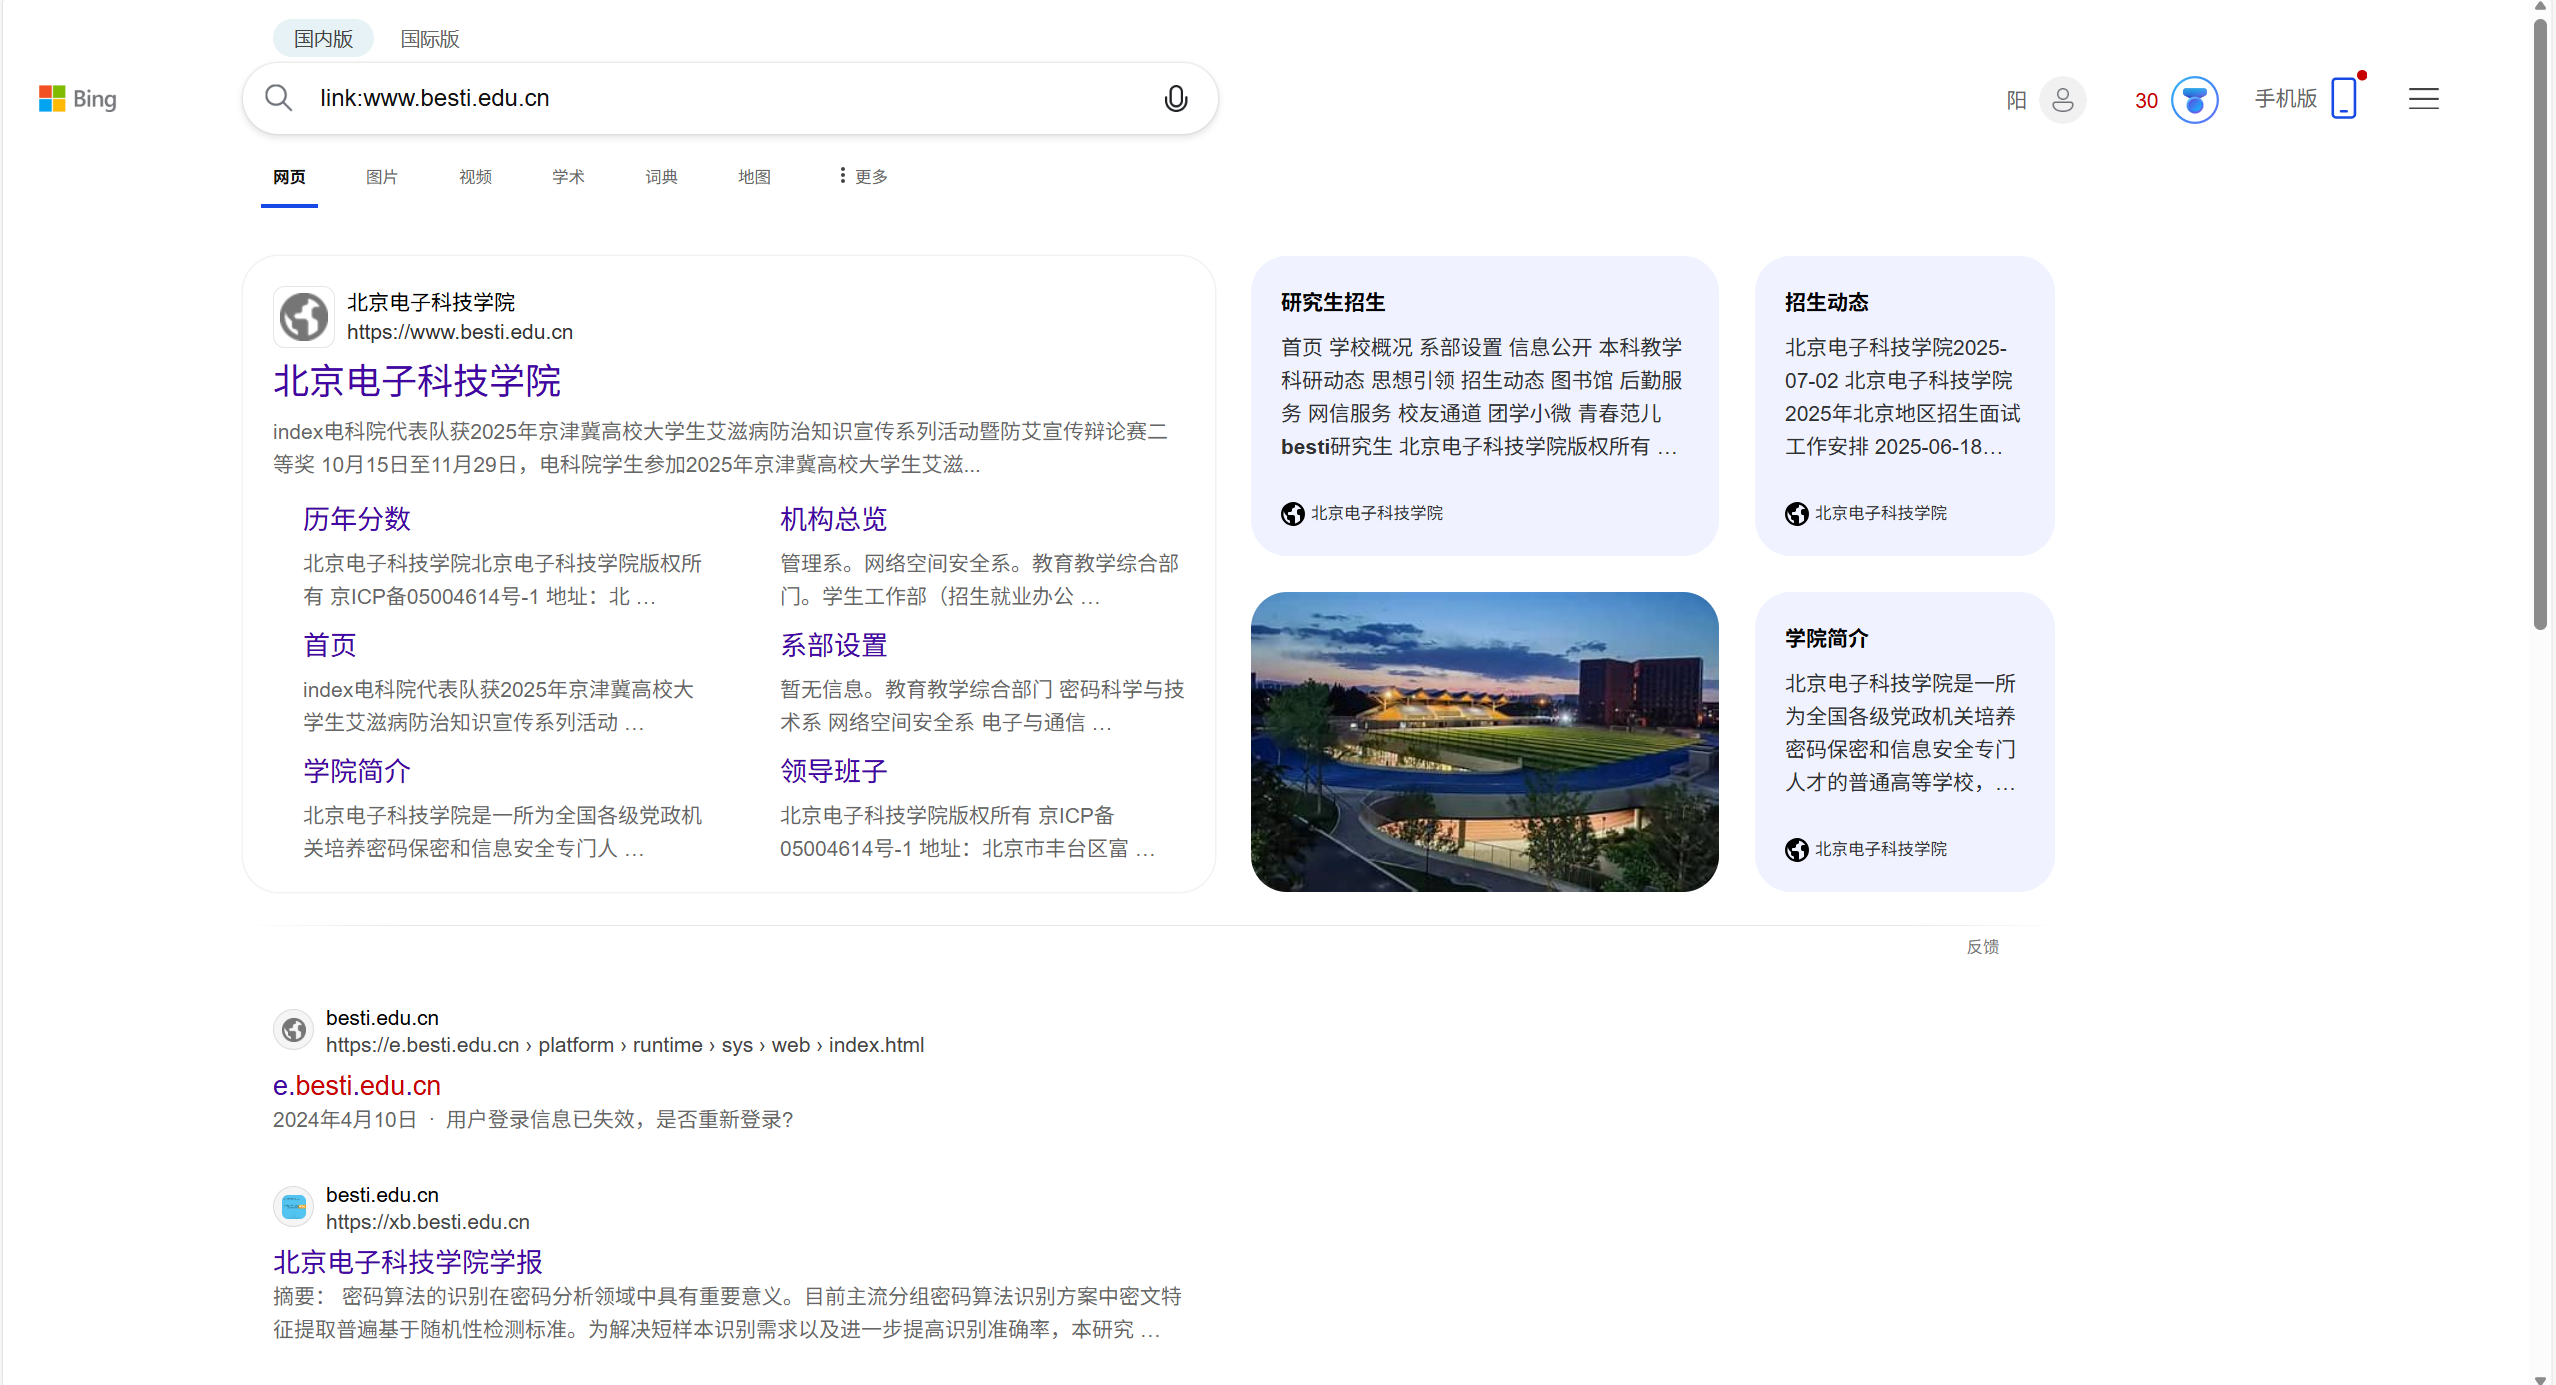
Task: Click globe favicon beside 北京电子科技学院 result
Action: pos(304,317)
